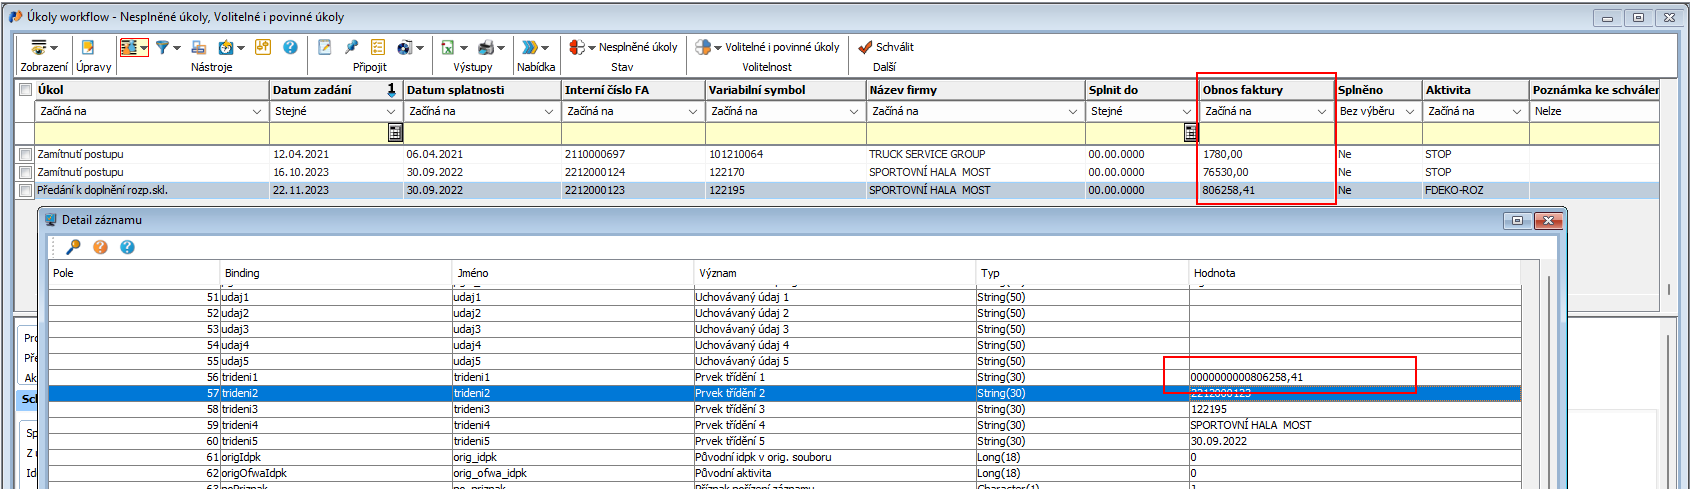The width and height of the screenshot is (1694, 489).
Task: Click the calendar picker in Datum zadání filter
Action: 395,132
